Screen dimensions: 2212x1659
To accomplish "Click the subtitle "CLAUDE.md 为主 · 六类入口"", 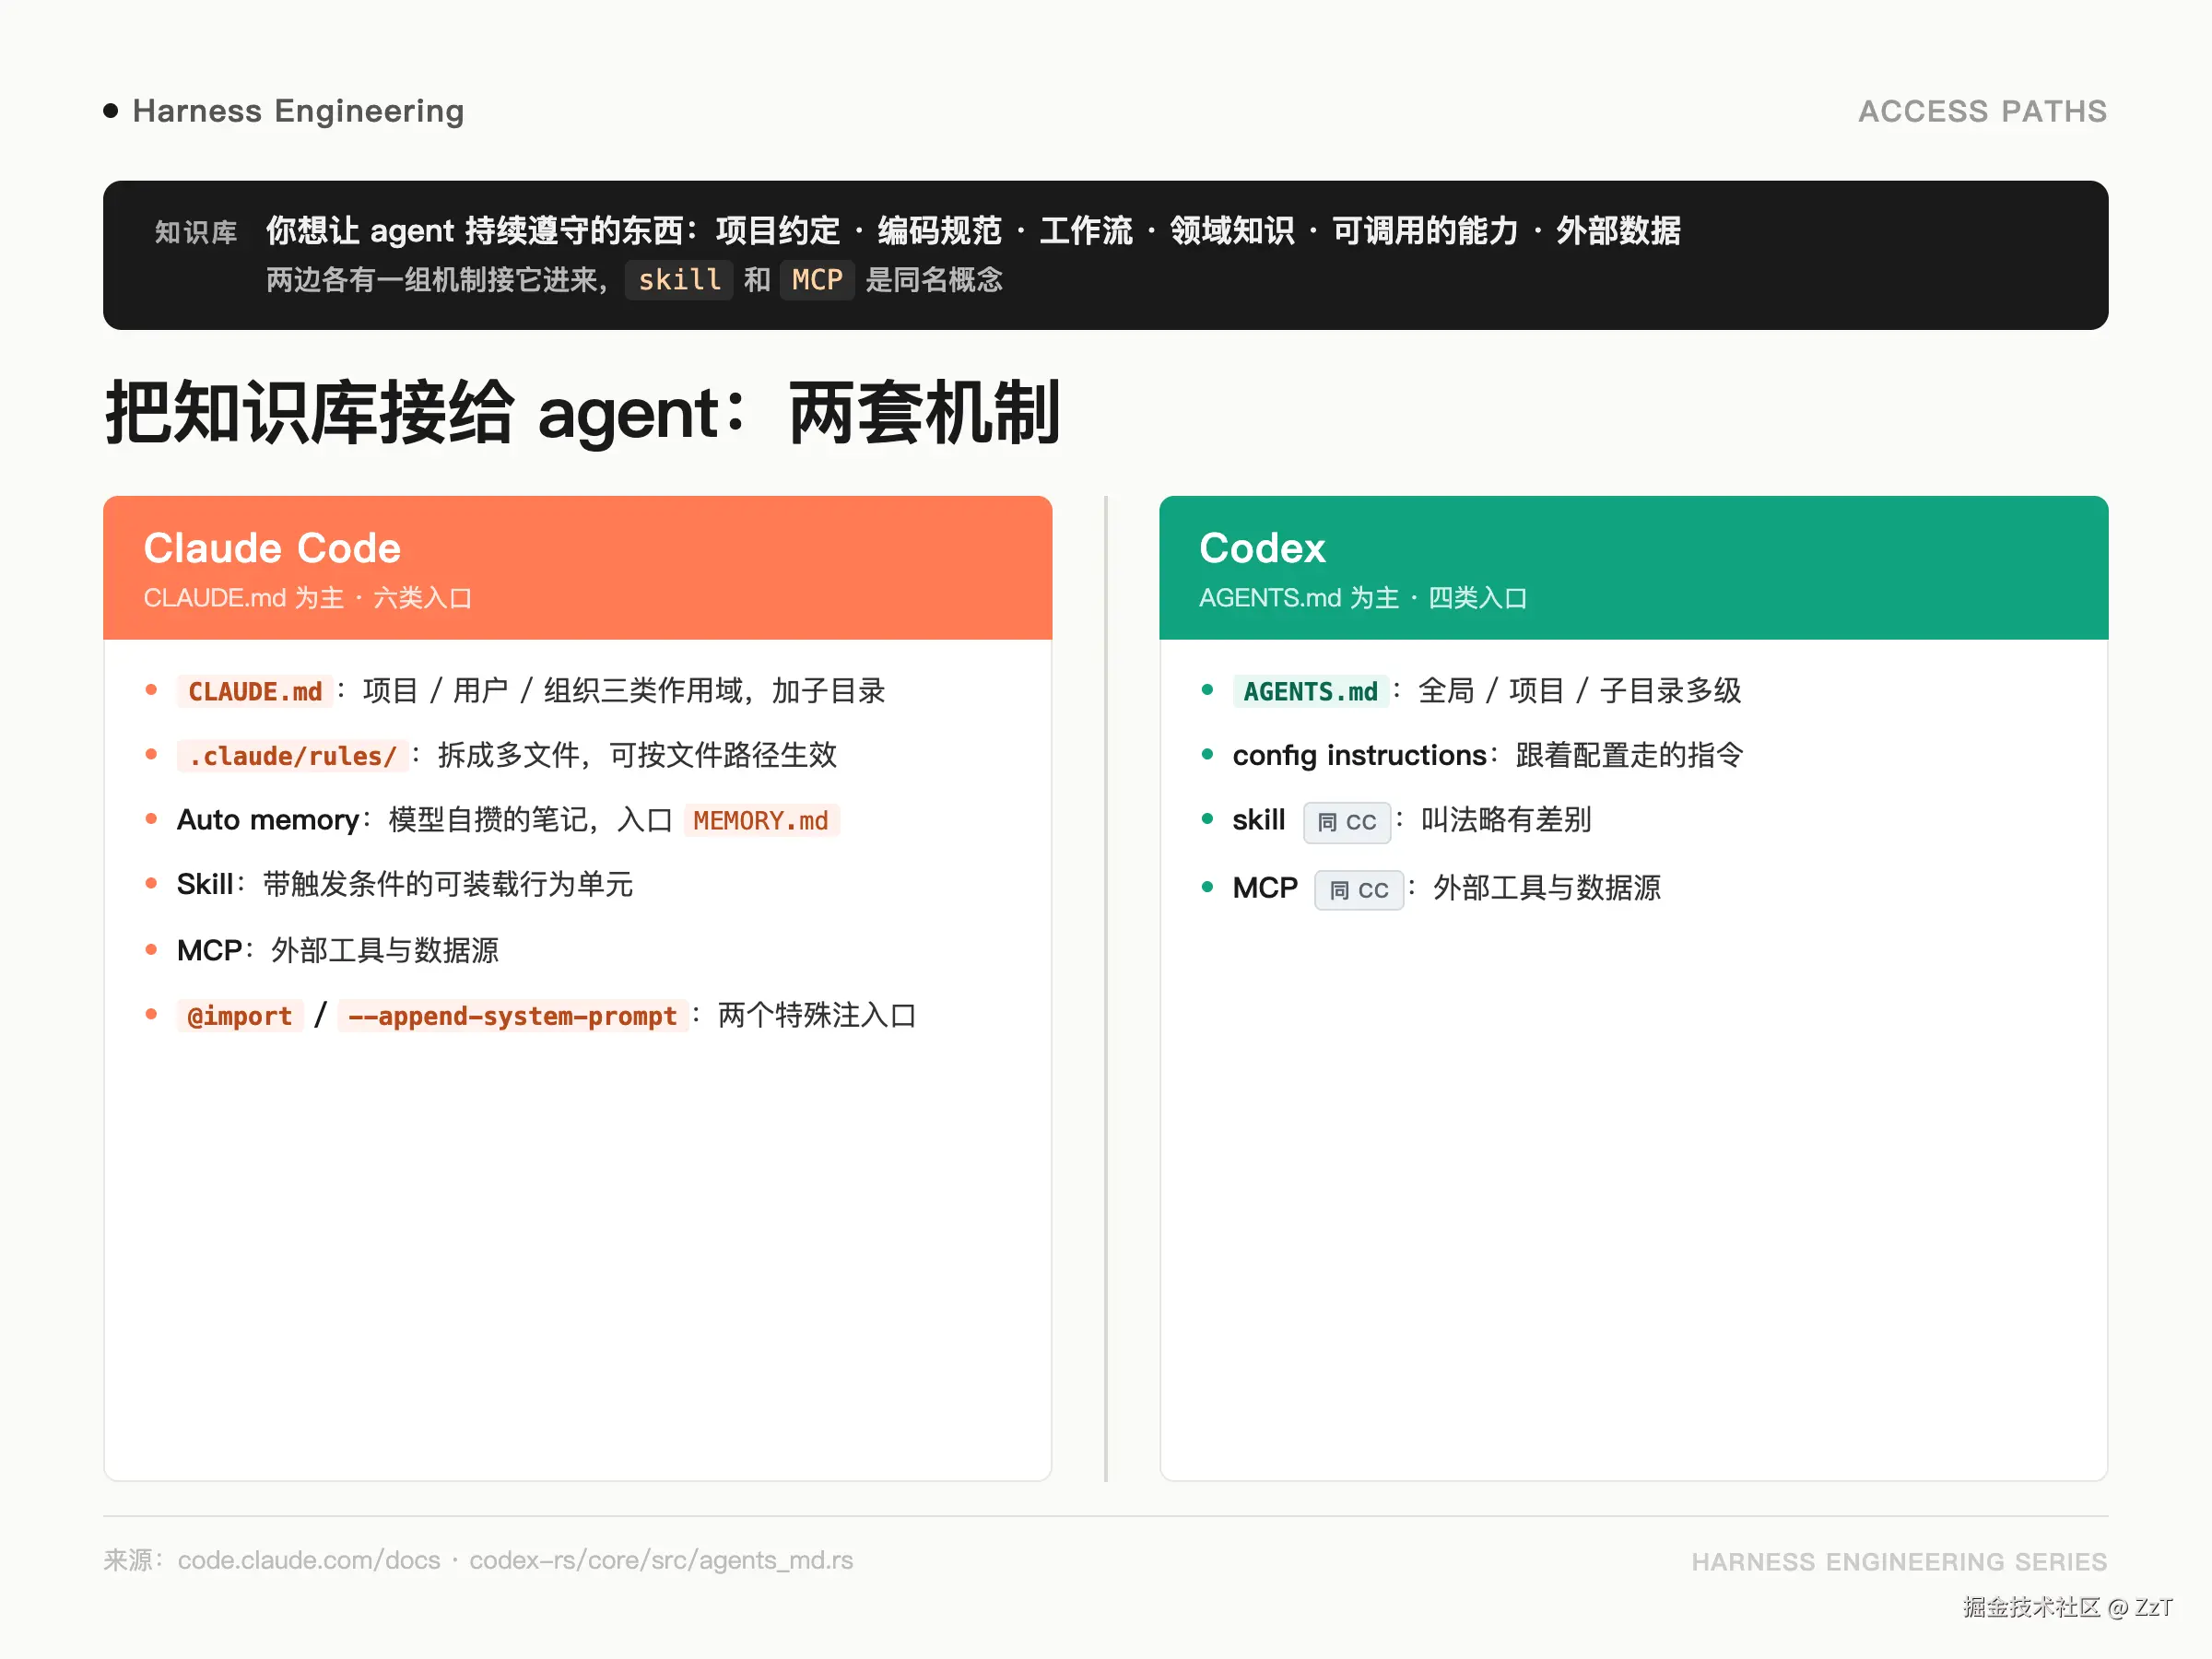I will click(x=308, y=598).
